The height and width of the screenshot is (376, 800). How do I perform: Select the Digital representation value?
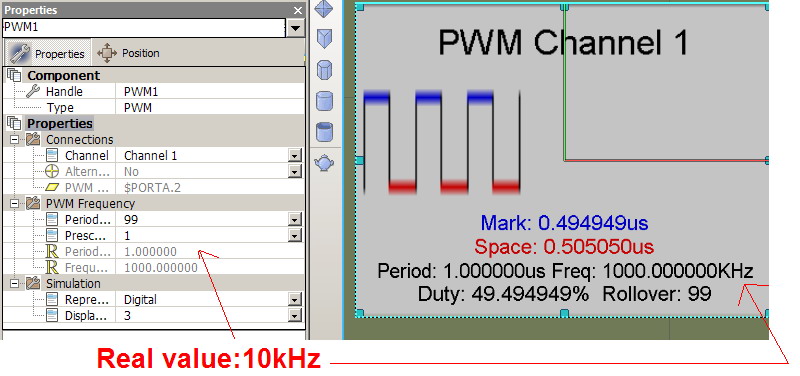pos(202,299)
